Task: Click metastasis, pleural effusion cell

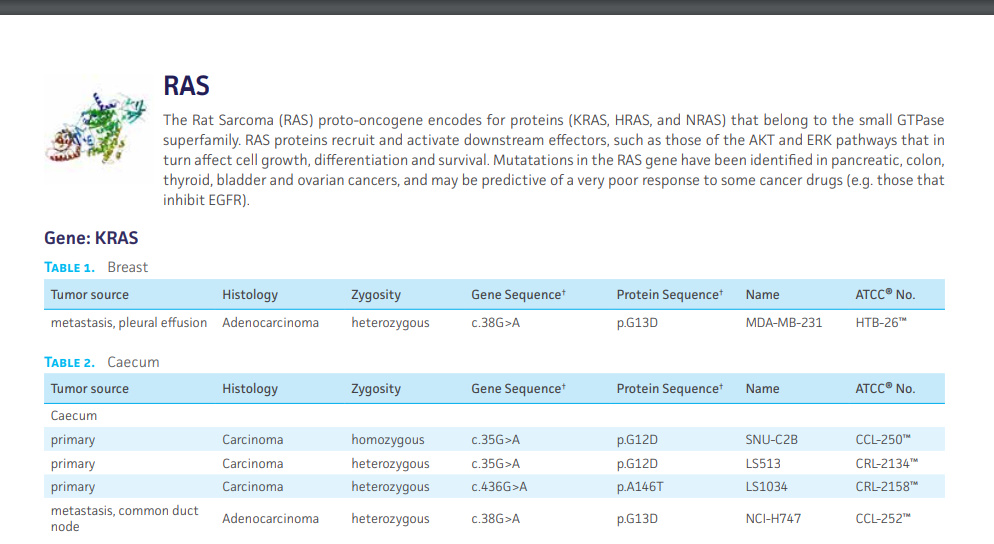Action: [x=129, y=323]
